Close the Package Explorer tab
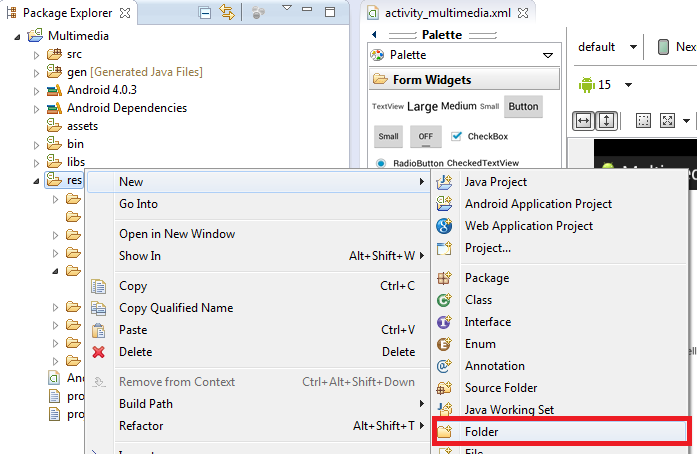Screen dimensions: 697x454 point(125,13)
